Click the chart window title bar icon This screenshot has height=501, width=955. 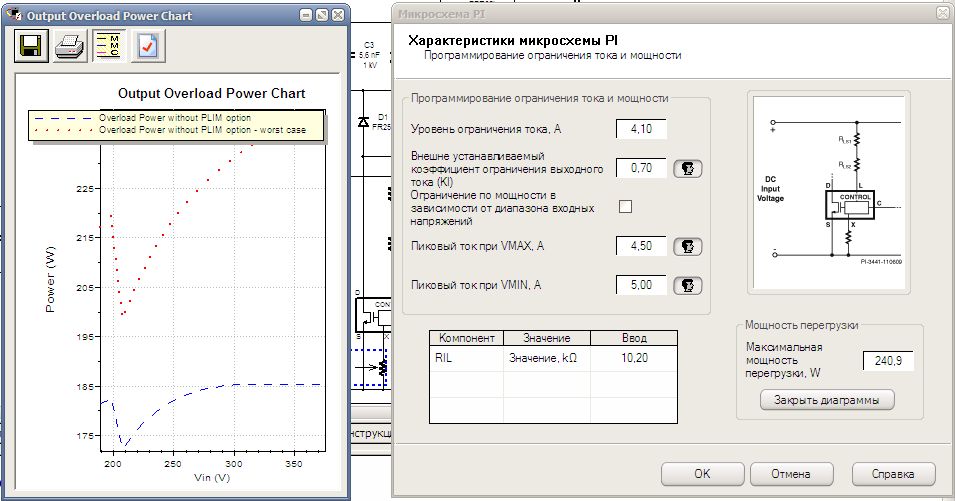(13, 16)
